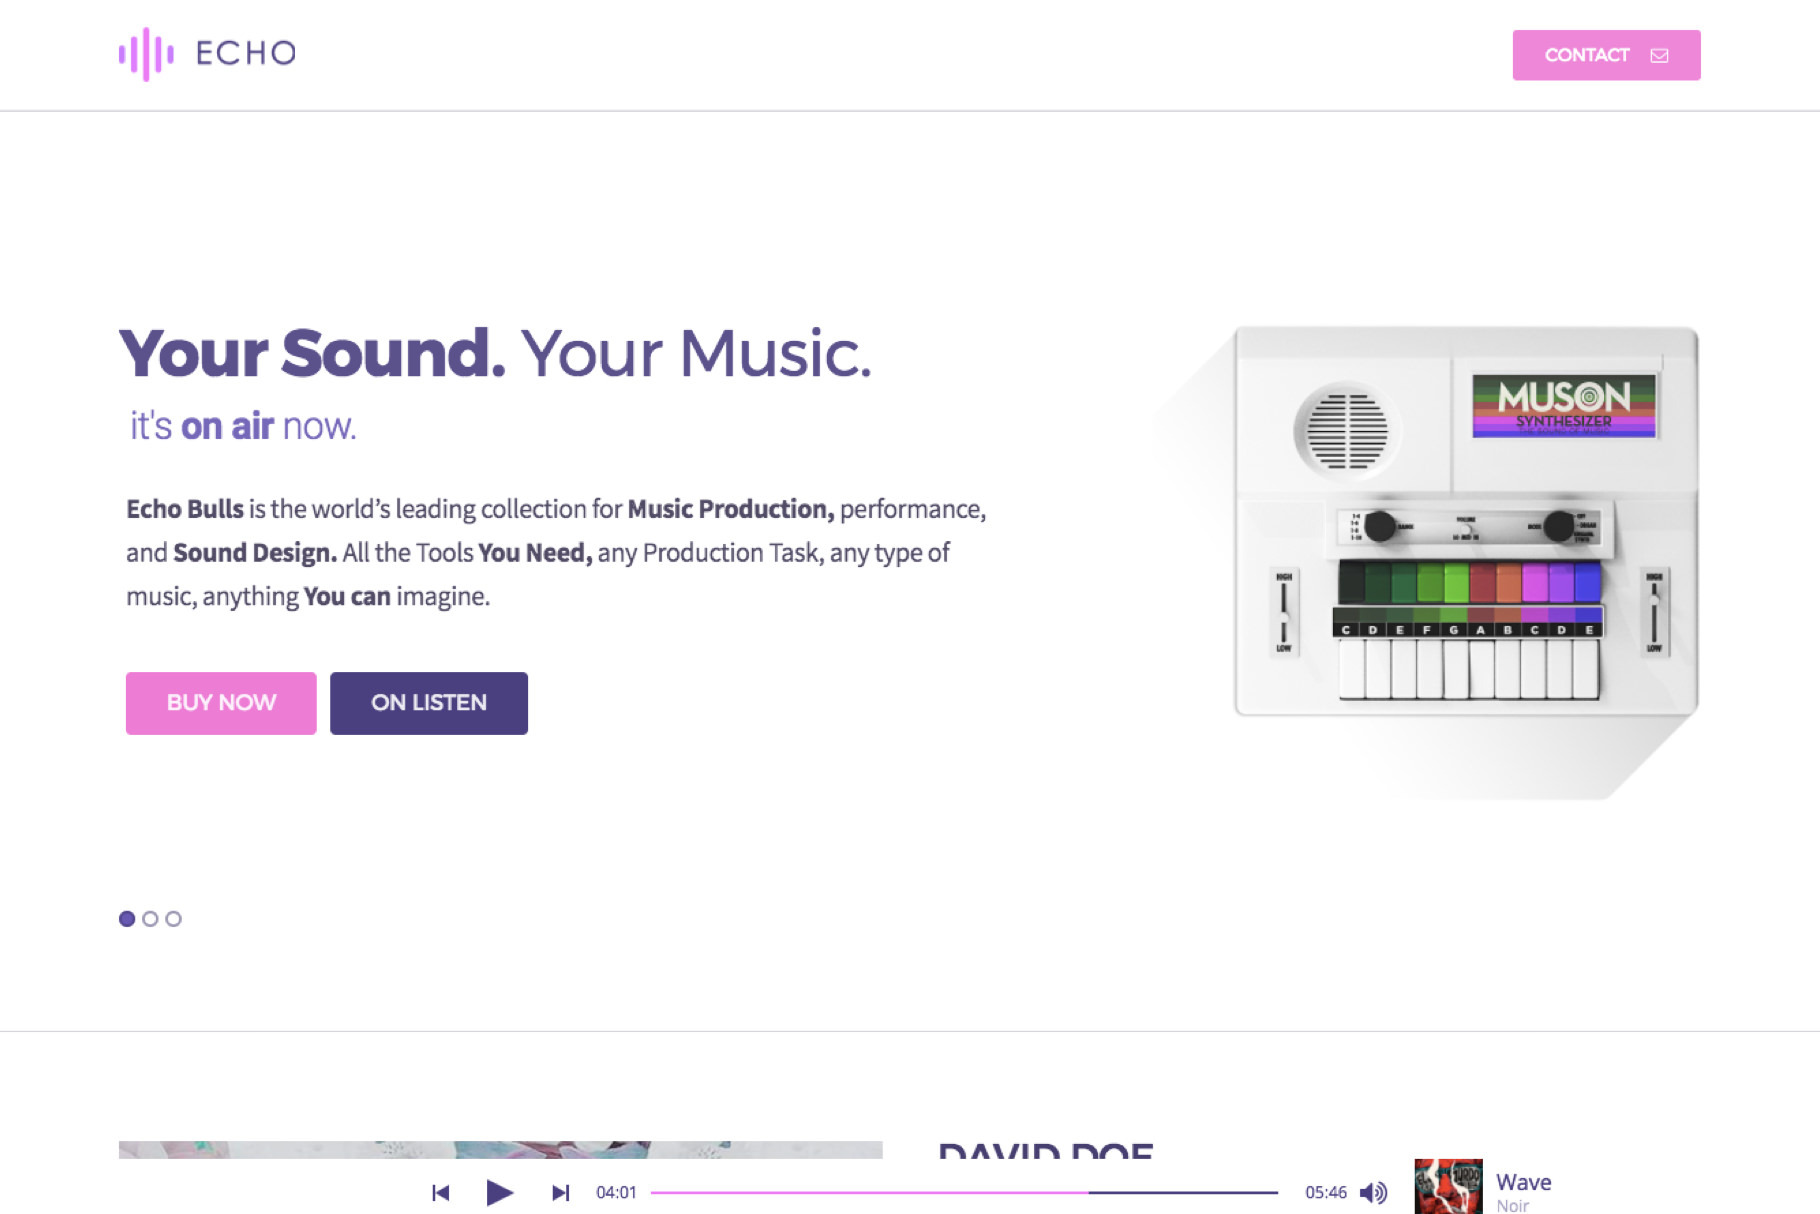This screenshot has height=1214, width=1820.
Task: Switch to the second carousel slide dot
Action: (150, 919)
